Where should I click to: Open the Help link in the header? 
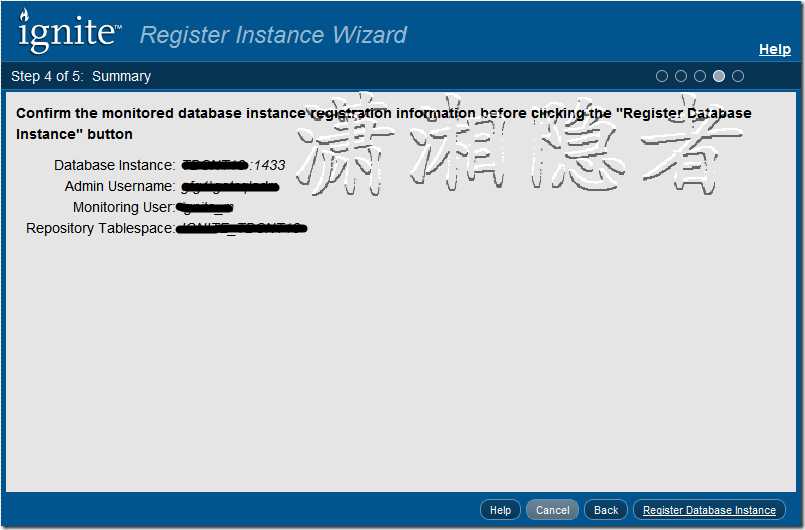(x=775, y=49)
